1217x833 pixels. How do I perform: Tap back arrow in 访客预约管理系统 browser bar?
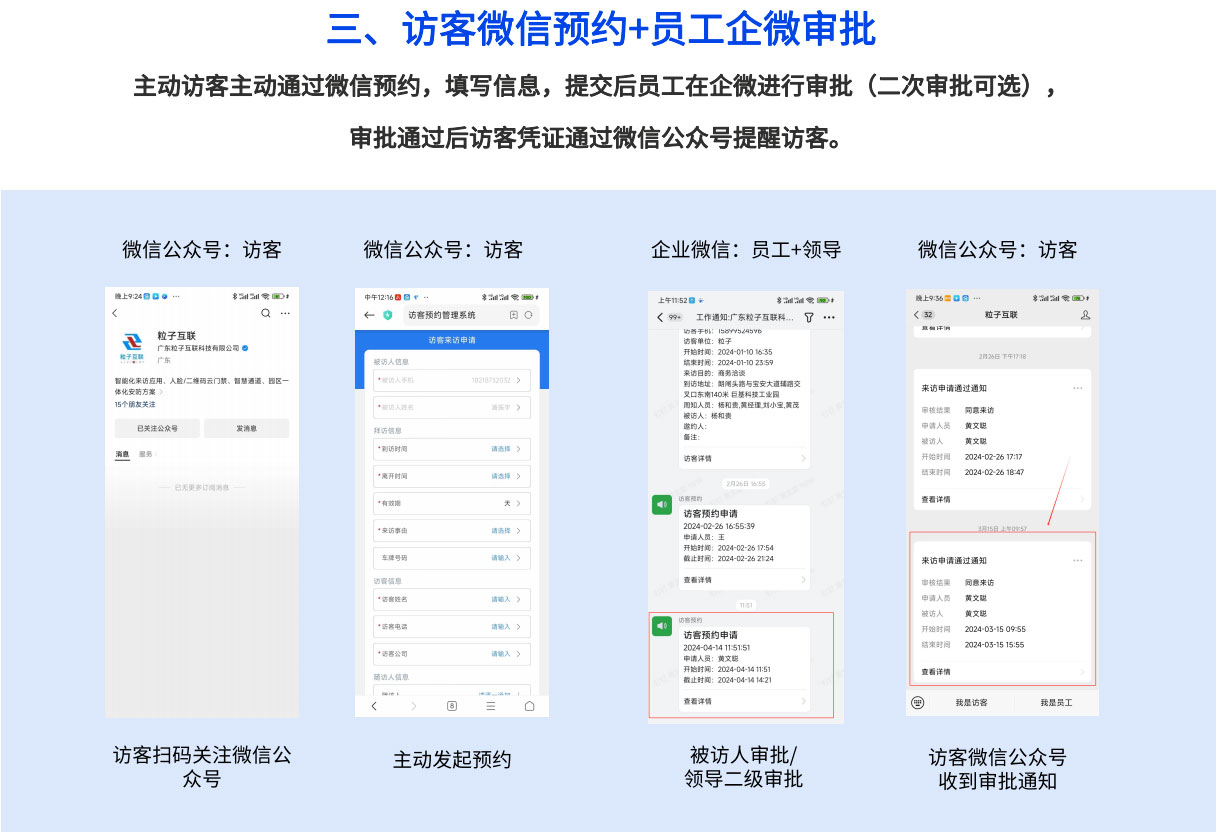(x=369, y=315)
